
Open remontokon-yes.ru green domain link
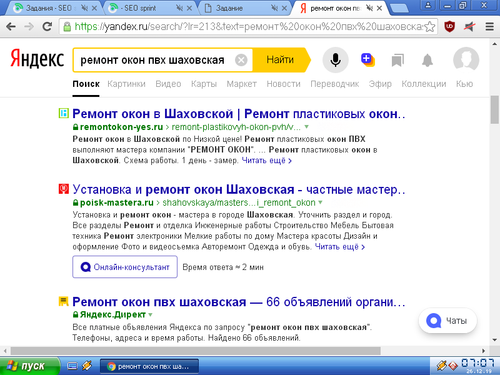tap(121, 127)
